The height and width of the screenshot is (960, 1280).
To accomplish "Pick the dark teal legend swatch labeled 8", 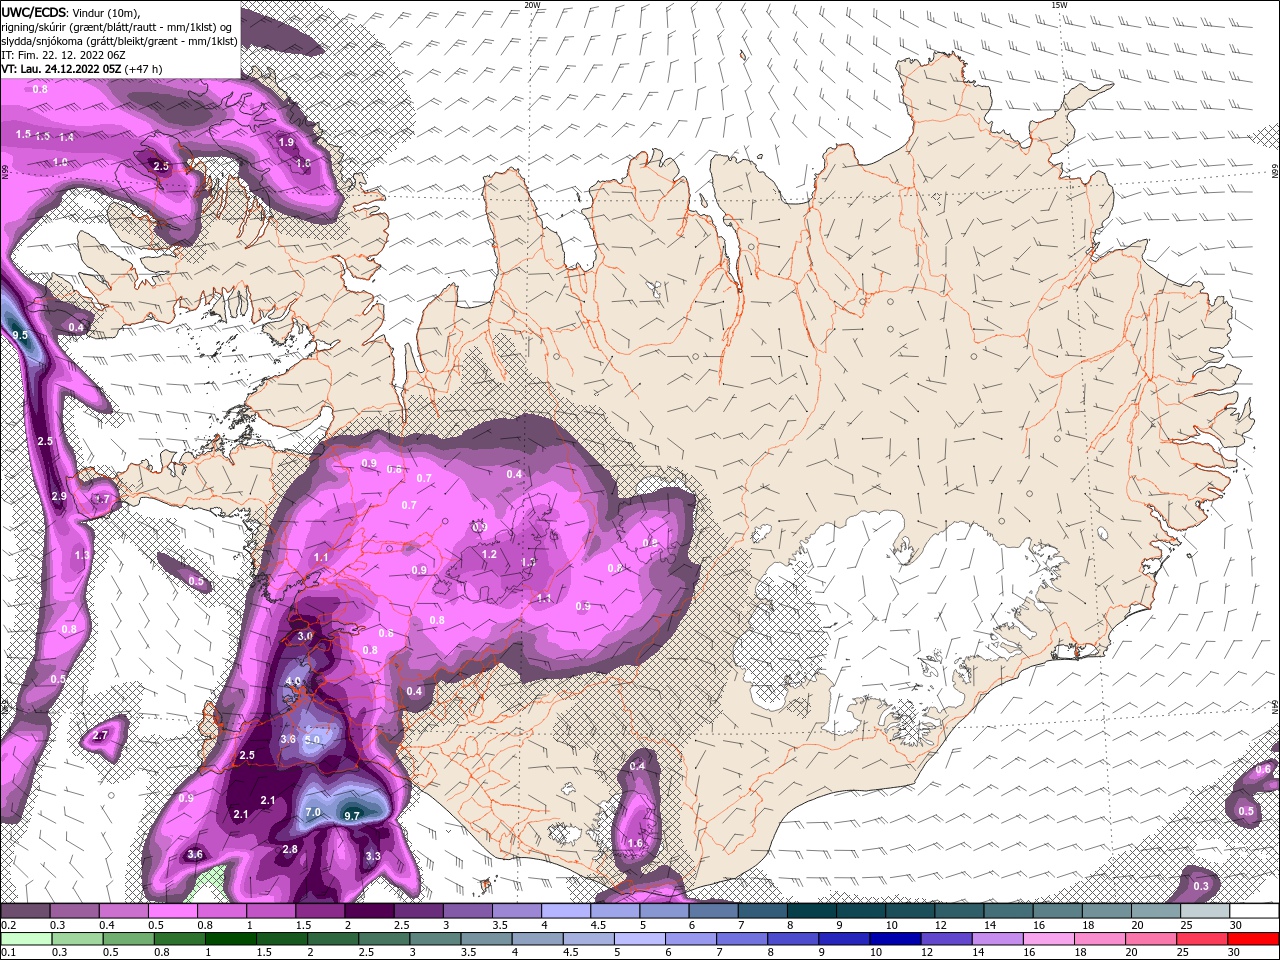I will (x=812, y=911).
